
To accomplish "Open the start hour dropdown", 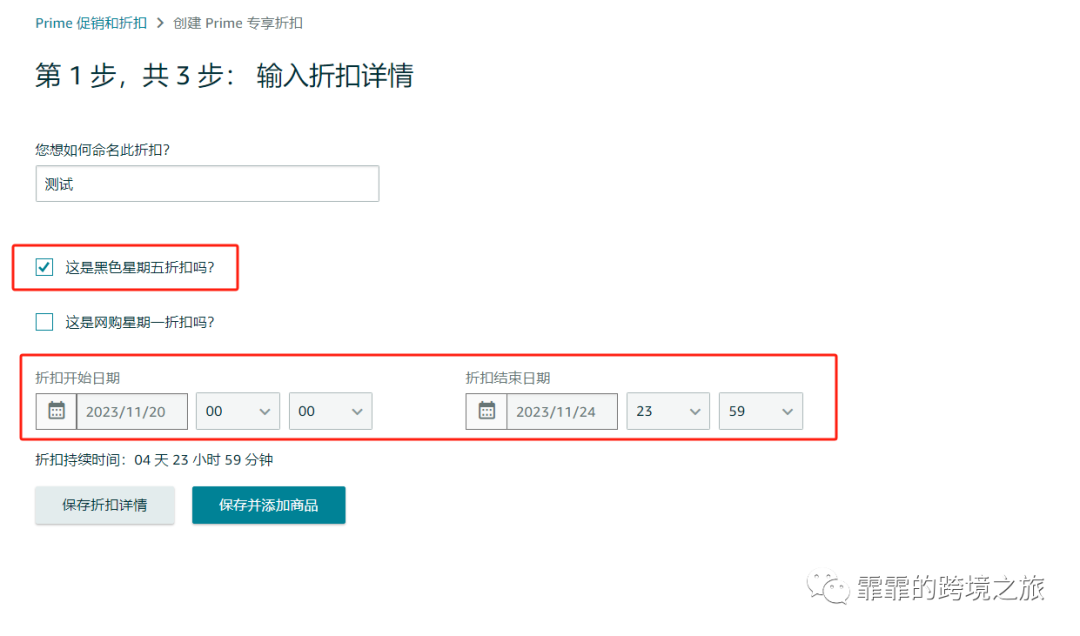I will (x=237, y=411).
